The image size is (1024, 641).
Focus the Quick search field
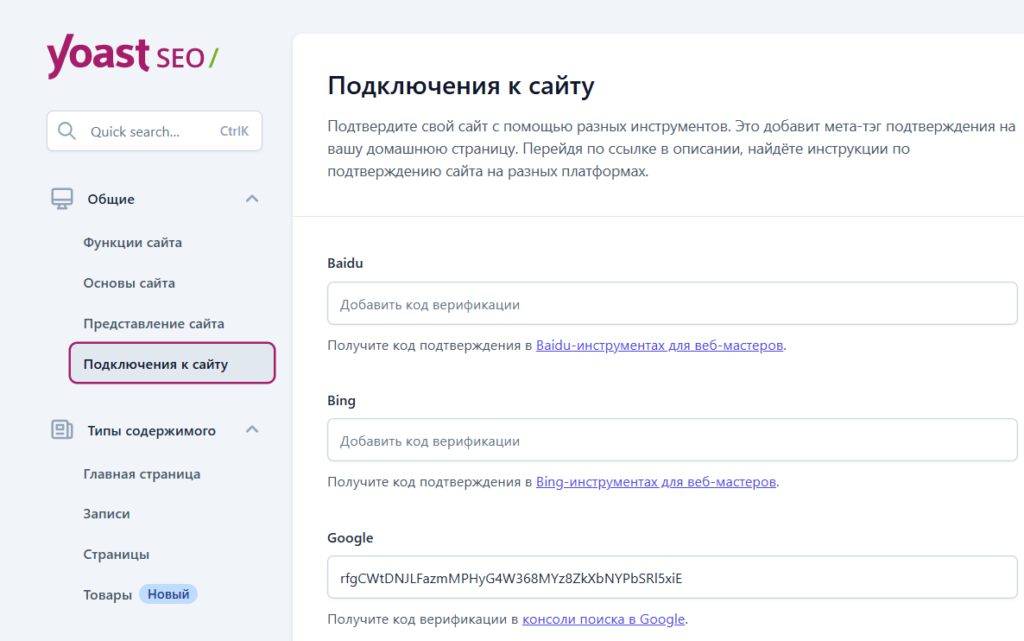click(x=154, y=131)
